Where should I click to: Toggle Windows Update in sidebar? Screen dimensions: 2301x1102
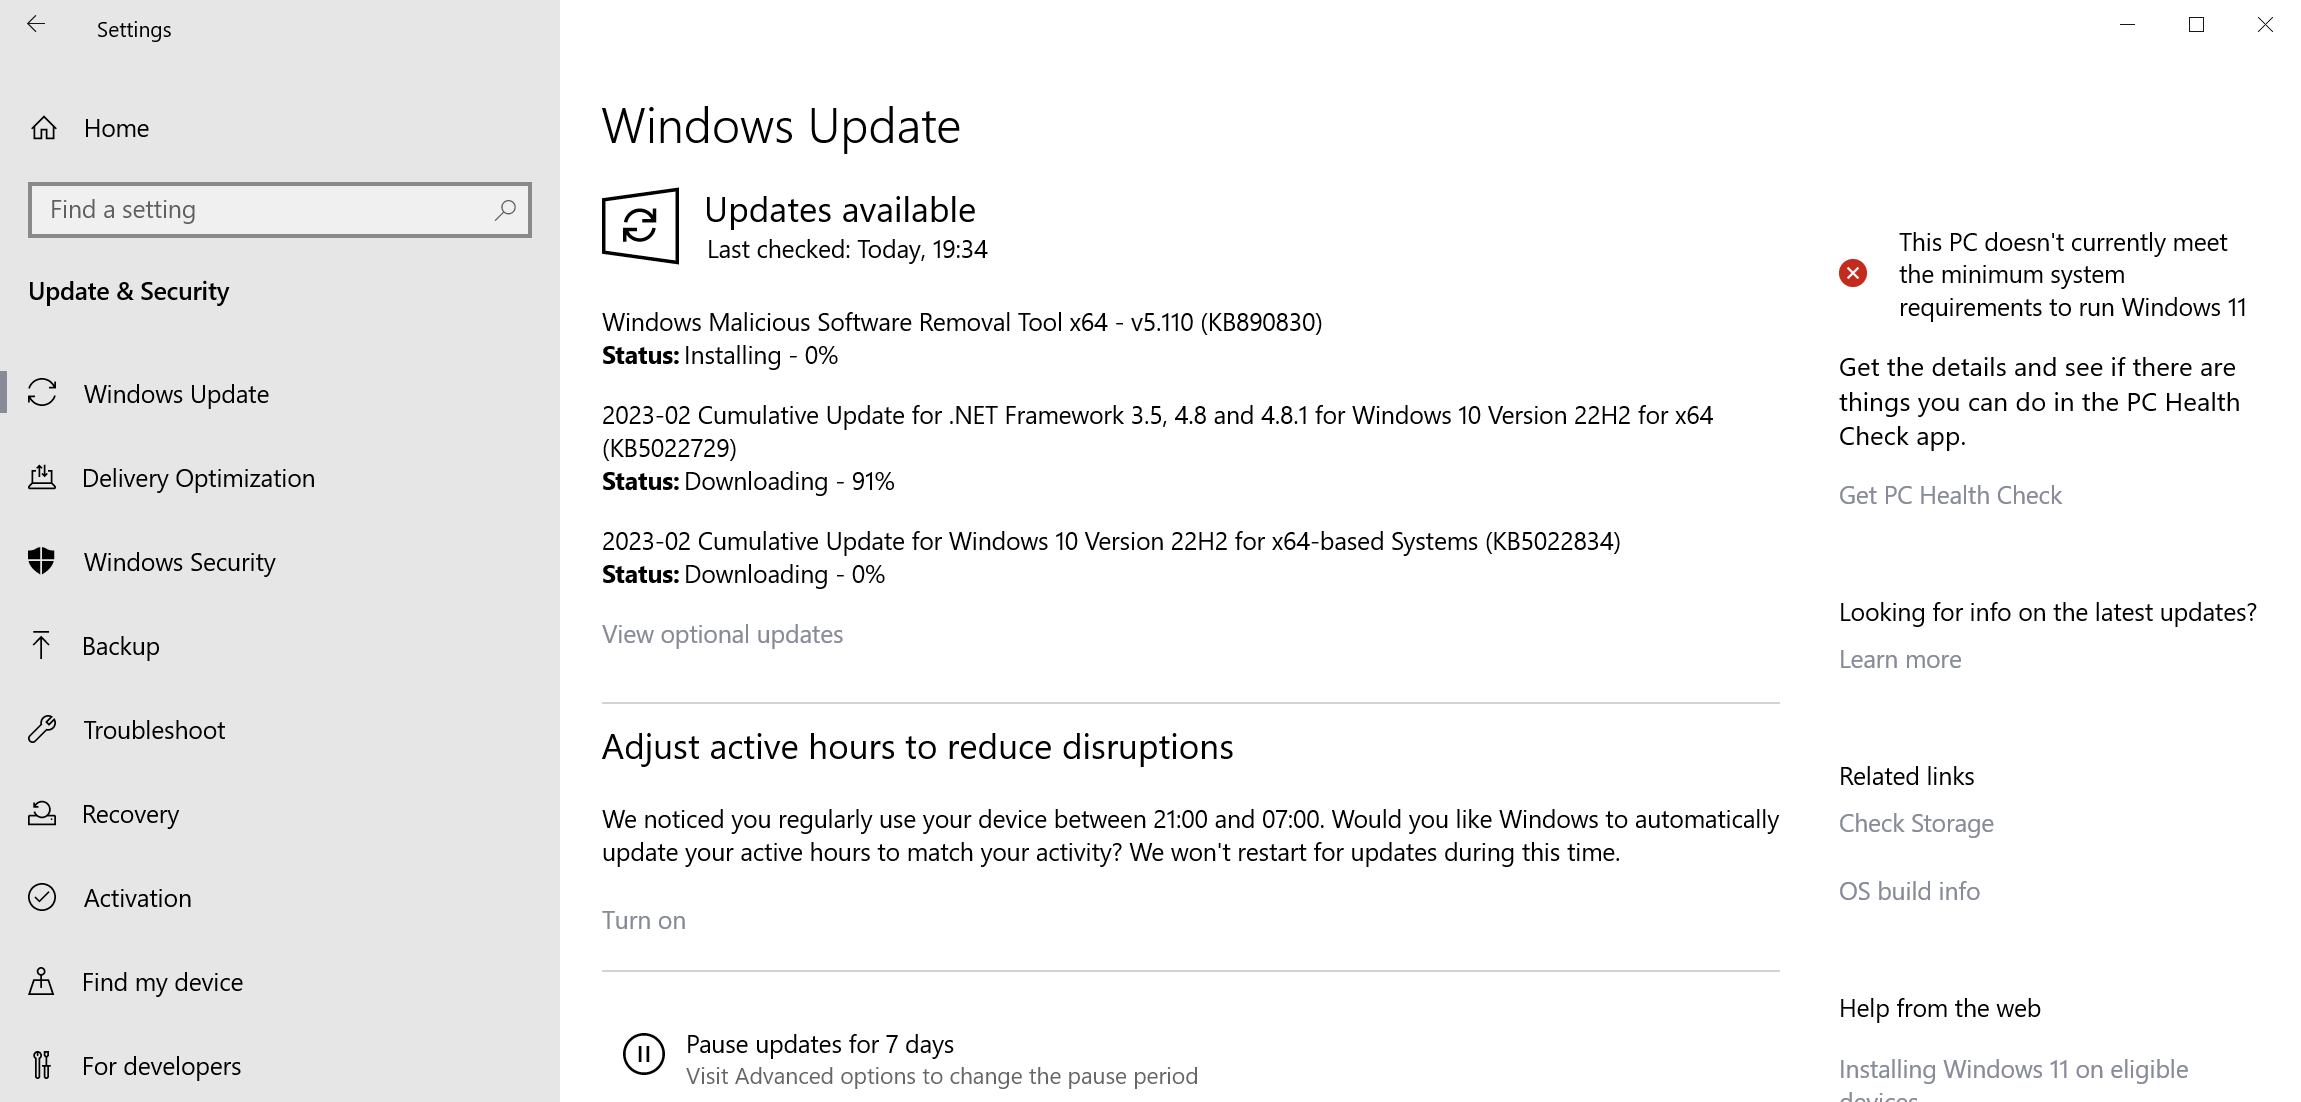pyautogui.click(x=176, y=393)
